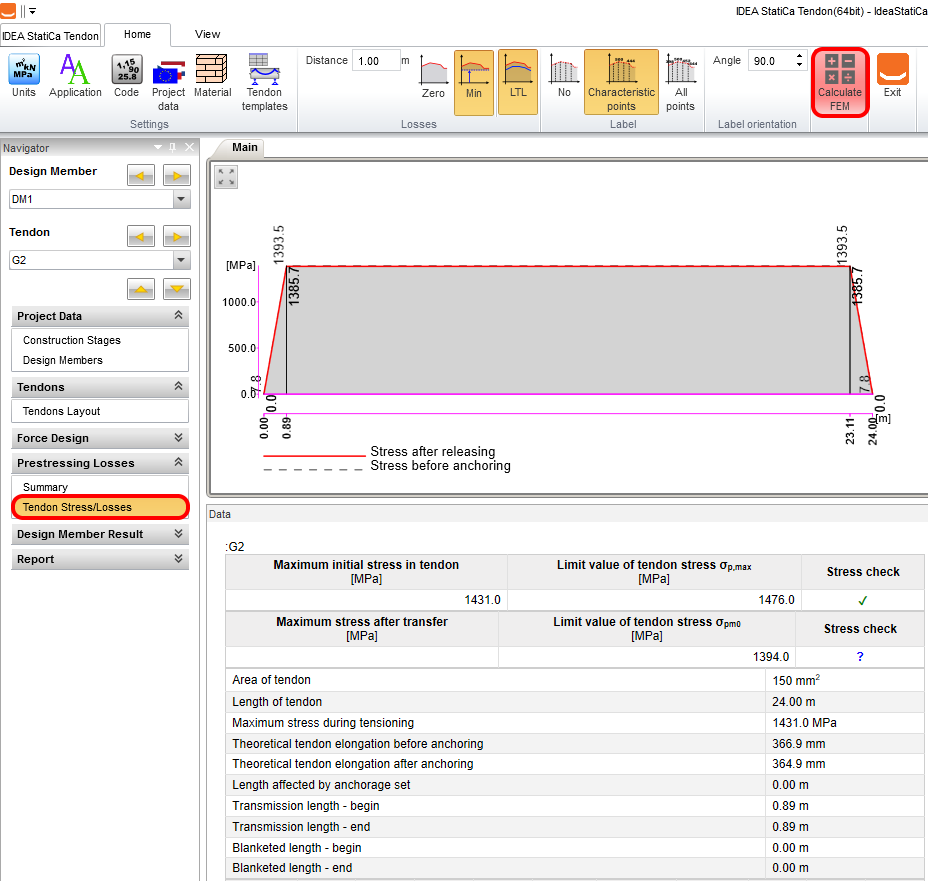Image resolution: width=928 pixels, height=881 pixels.
Task: Click the Distance input field
Action: click(377, 61)
